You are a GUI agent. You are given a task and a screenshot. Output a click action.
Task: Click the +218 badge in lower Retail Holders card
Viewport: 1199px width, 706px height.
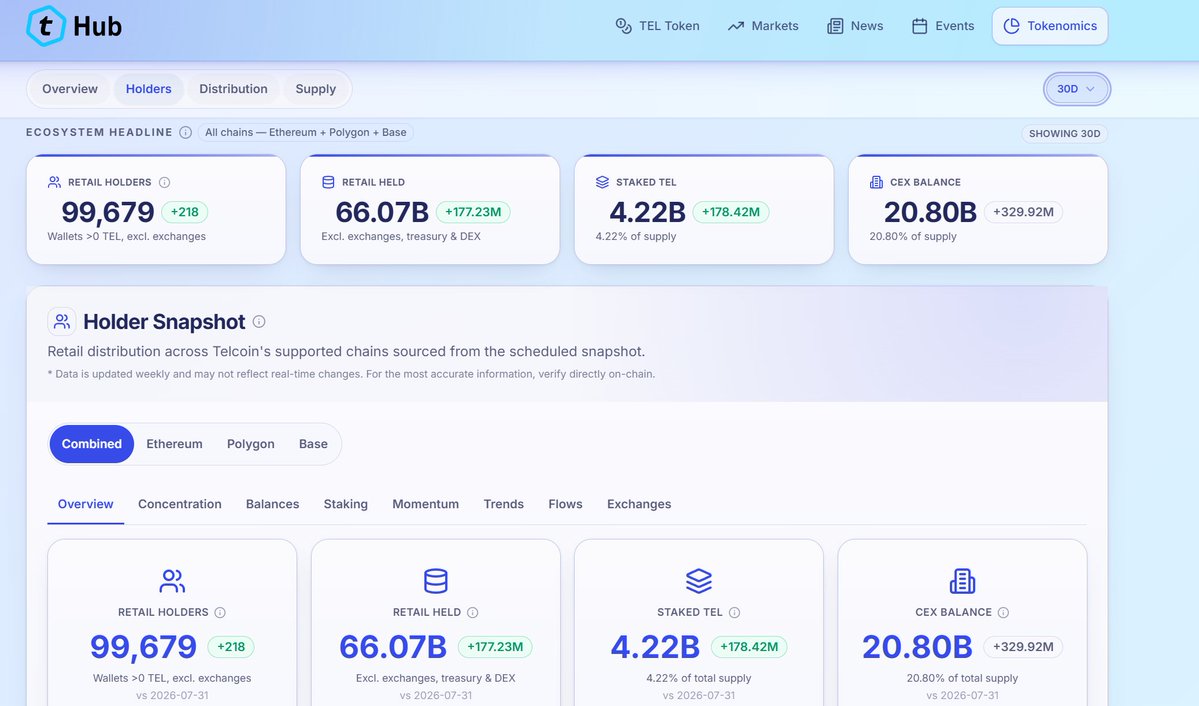pyautogui.click(x=231, y=647)
